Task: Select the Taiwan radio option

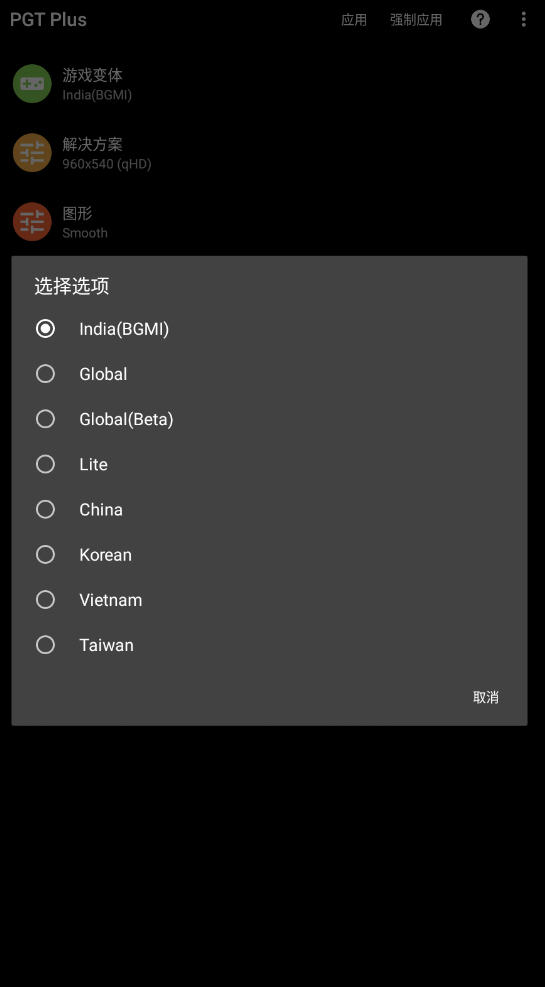Action: tap(45, 645)
